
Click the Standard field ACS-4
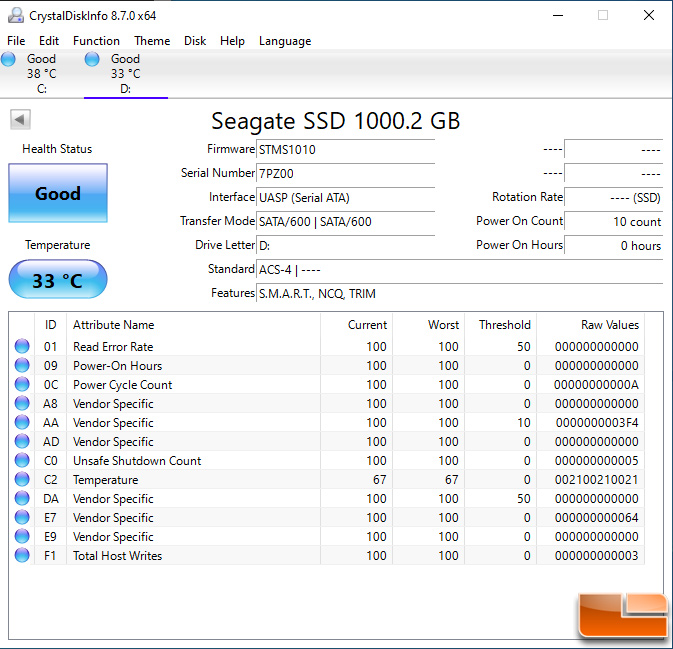click(x=460, y=270)
